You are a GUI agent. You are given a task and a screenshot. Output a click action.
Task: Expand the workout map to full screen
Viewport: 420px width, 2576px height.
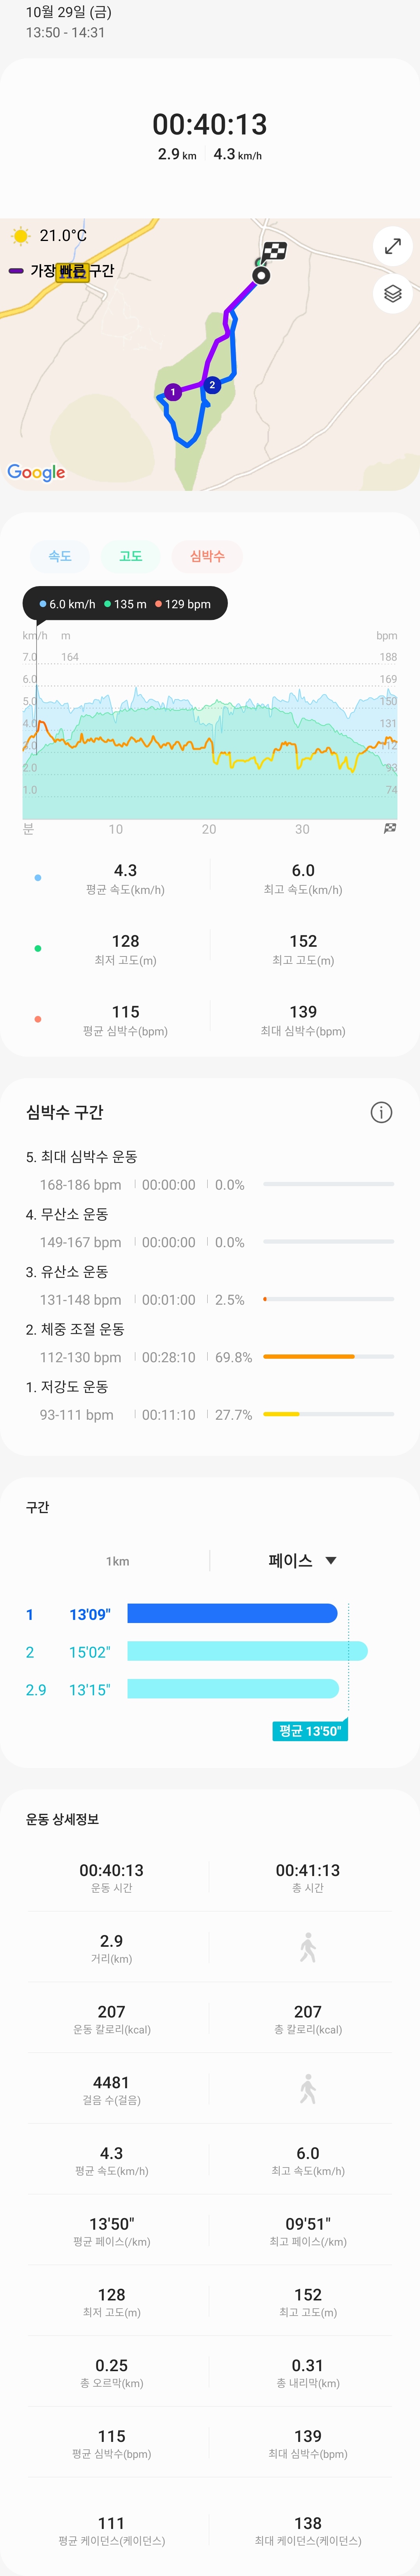393,245
